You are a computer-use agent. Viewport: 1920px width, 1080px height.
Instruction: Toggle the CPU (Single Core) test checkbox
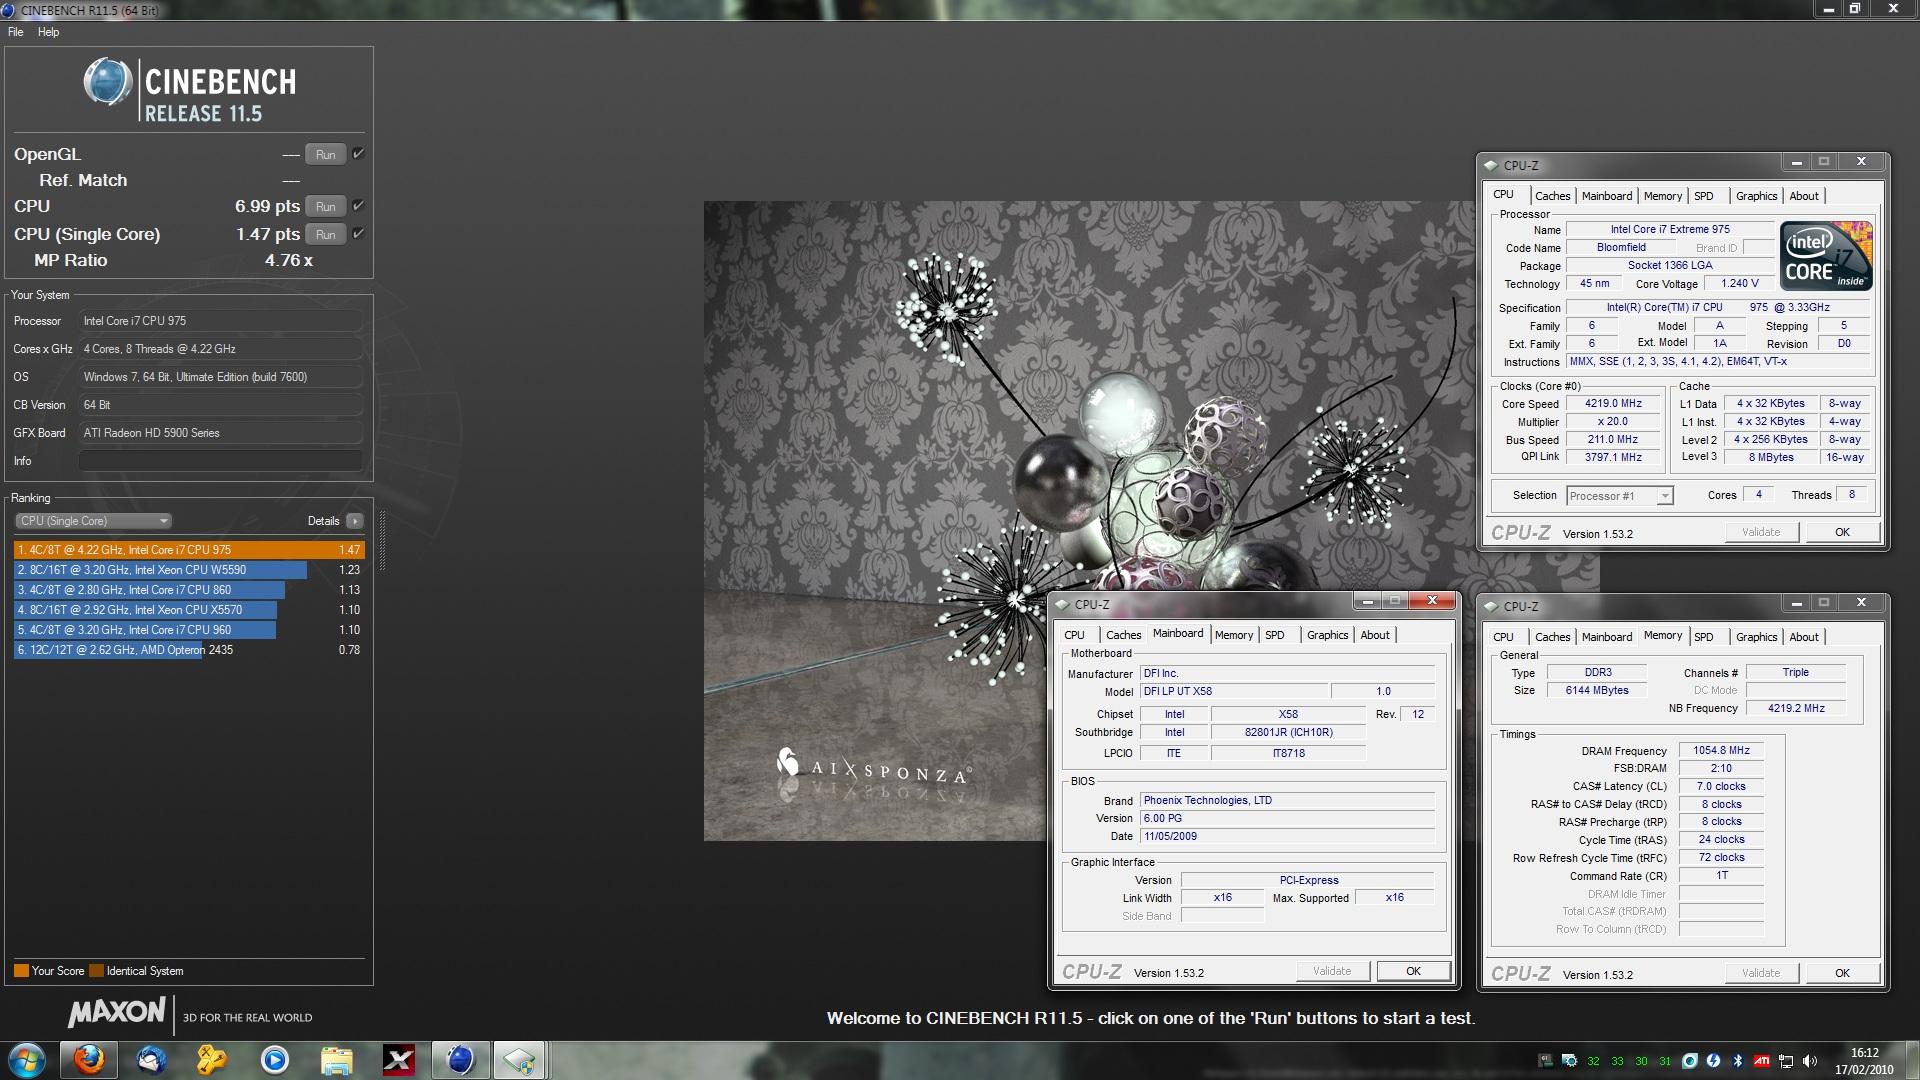(x=358, y=234)
